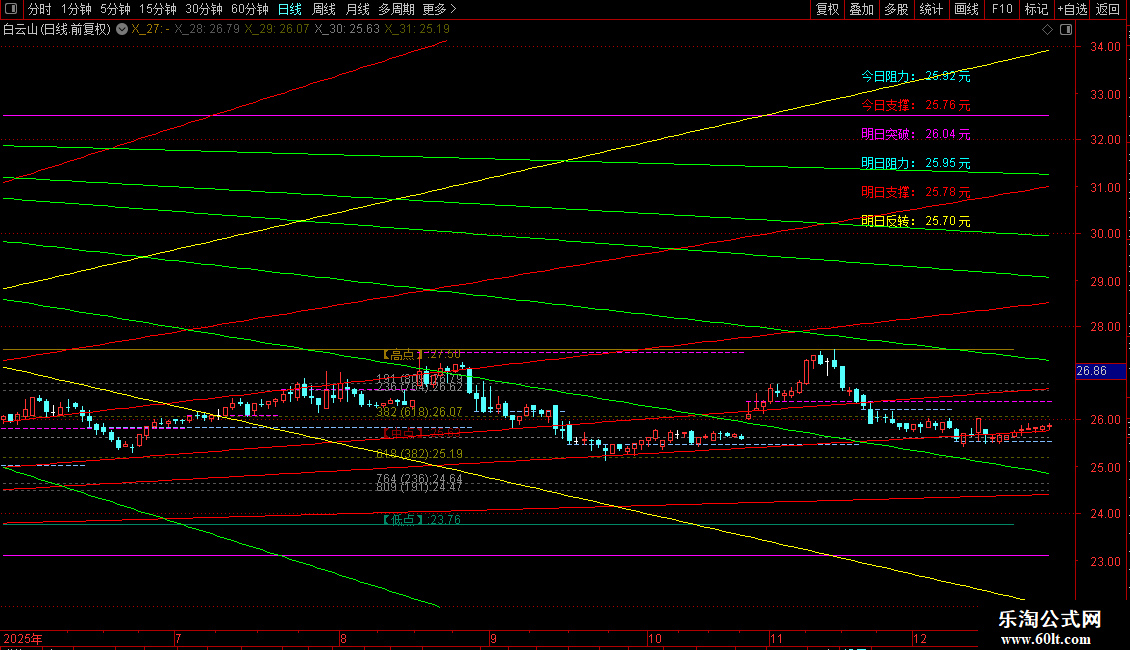1130x650 pixels.
Task: Click month 12 marker on time axis
Action: click(x=920, y=638)
